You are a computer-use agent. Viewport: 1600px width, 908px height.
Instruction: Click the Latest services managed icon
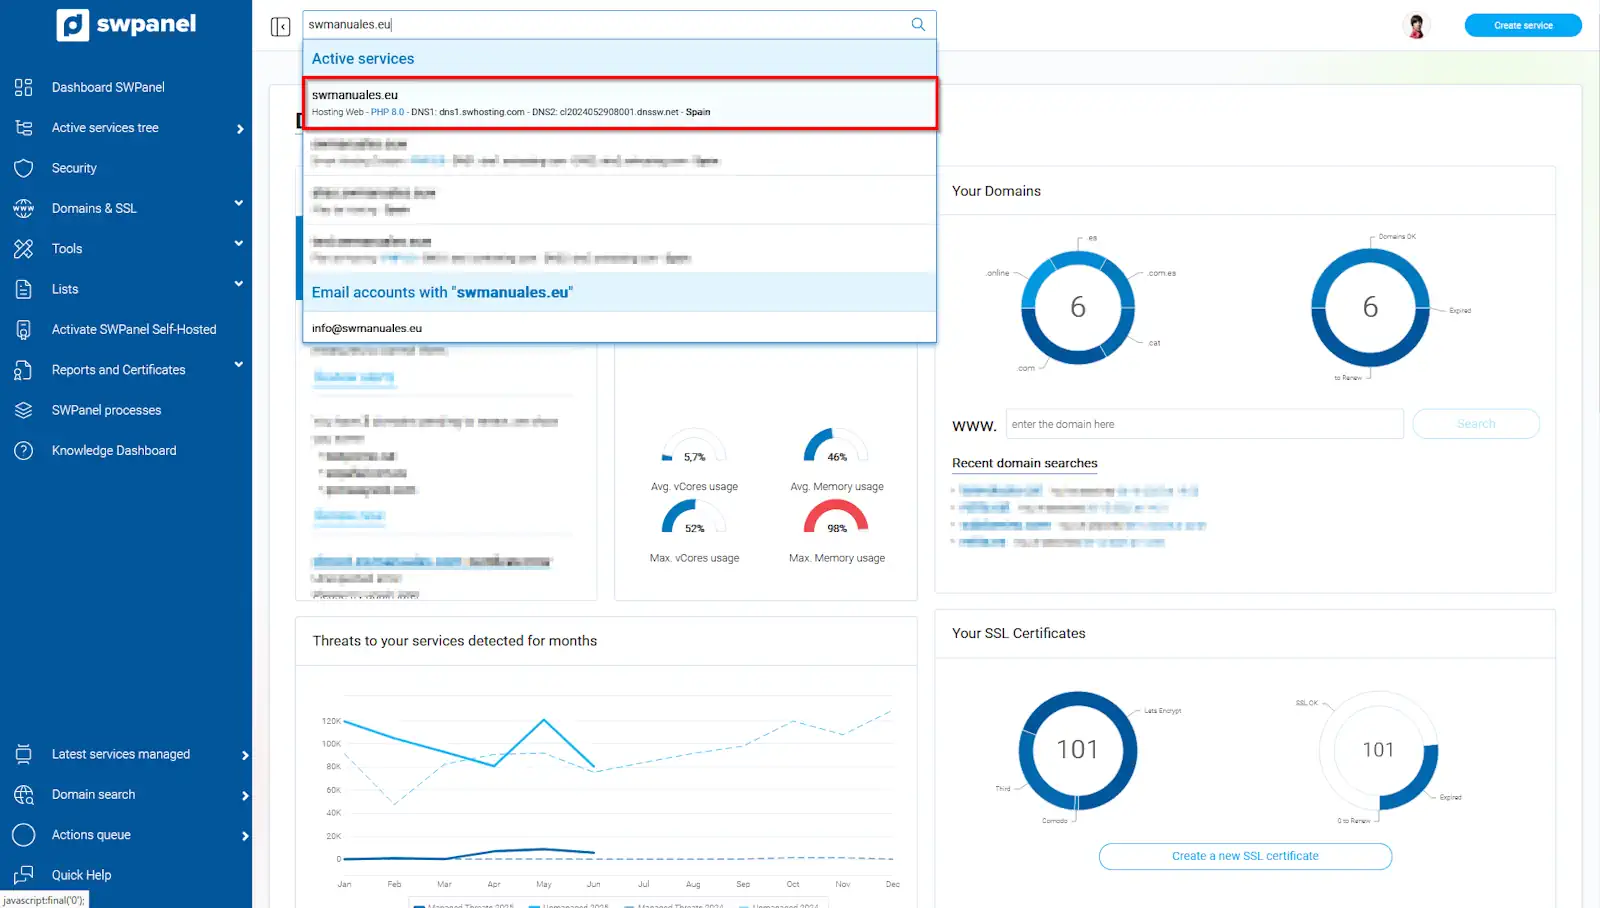point(24,754)
